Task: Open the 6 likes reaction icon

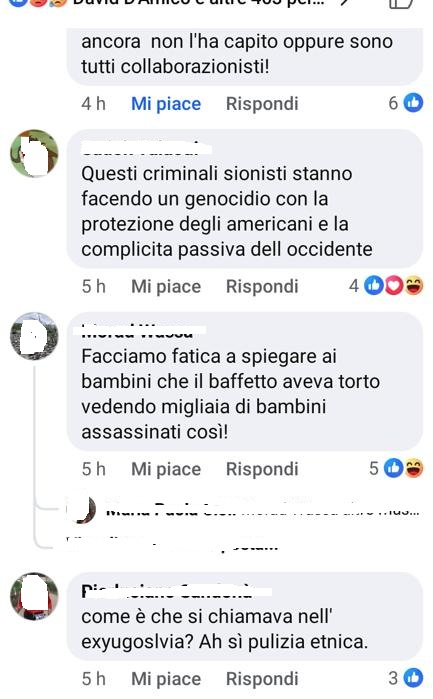Action: (413, 103)
